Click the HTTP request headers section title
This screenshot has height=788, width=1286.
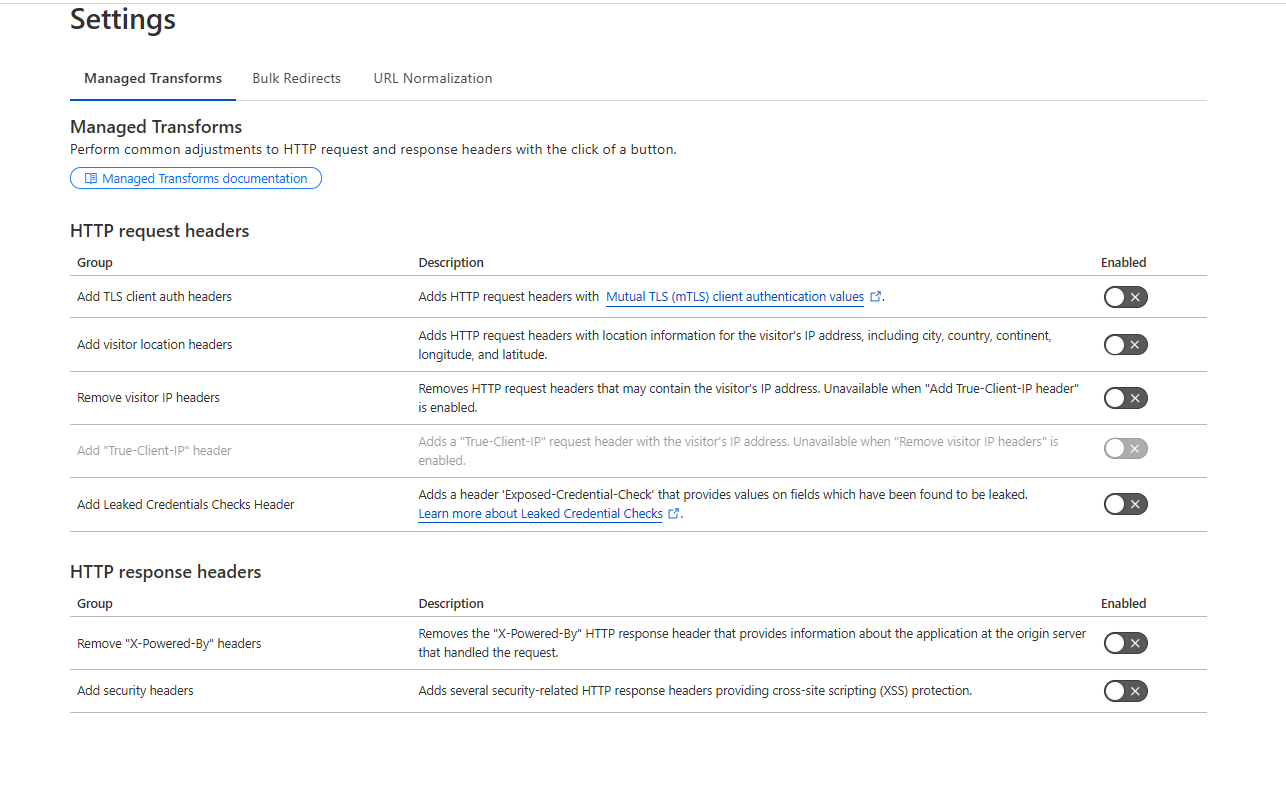click(160, 231)
